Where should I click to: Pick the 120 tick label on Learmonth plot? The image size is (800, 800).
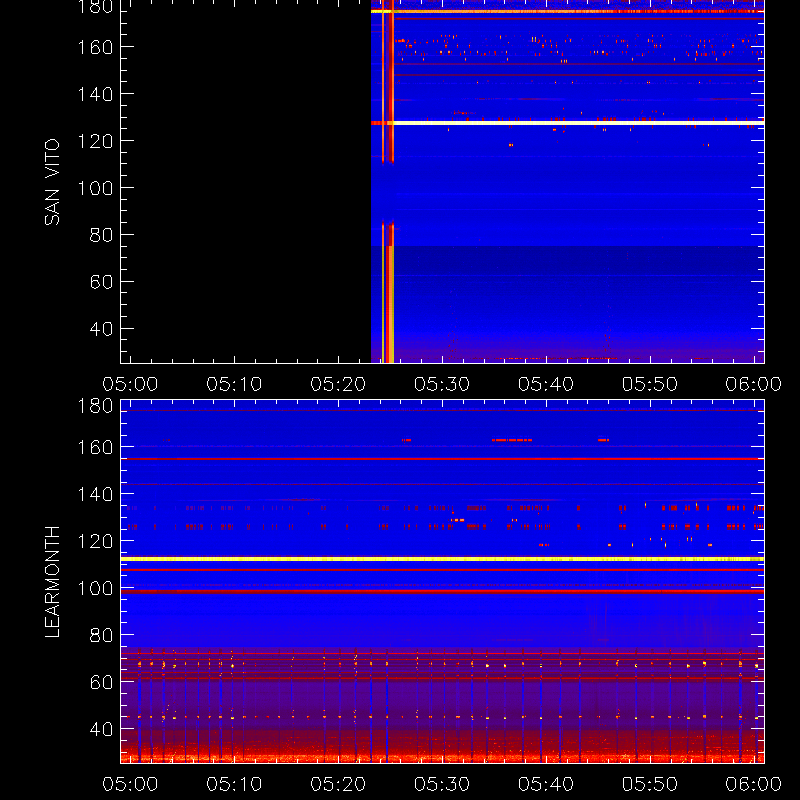95,541
